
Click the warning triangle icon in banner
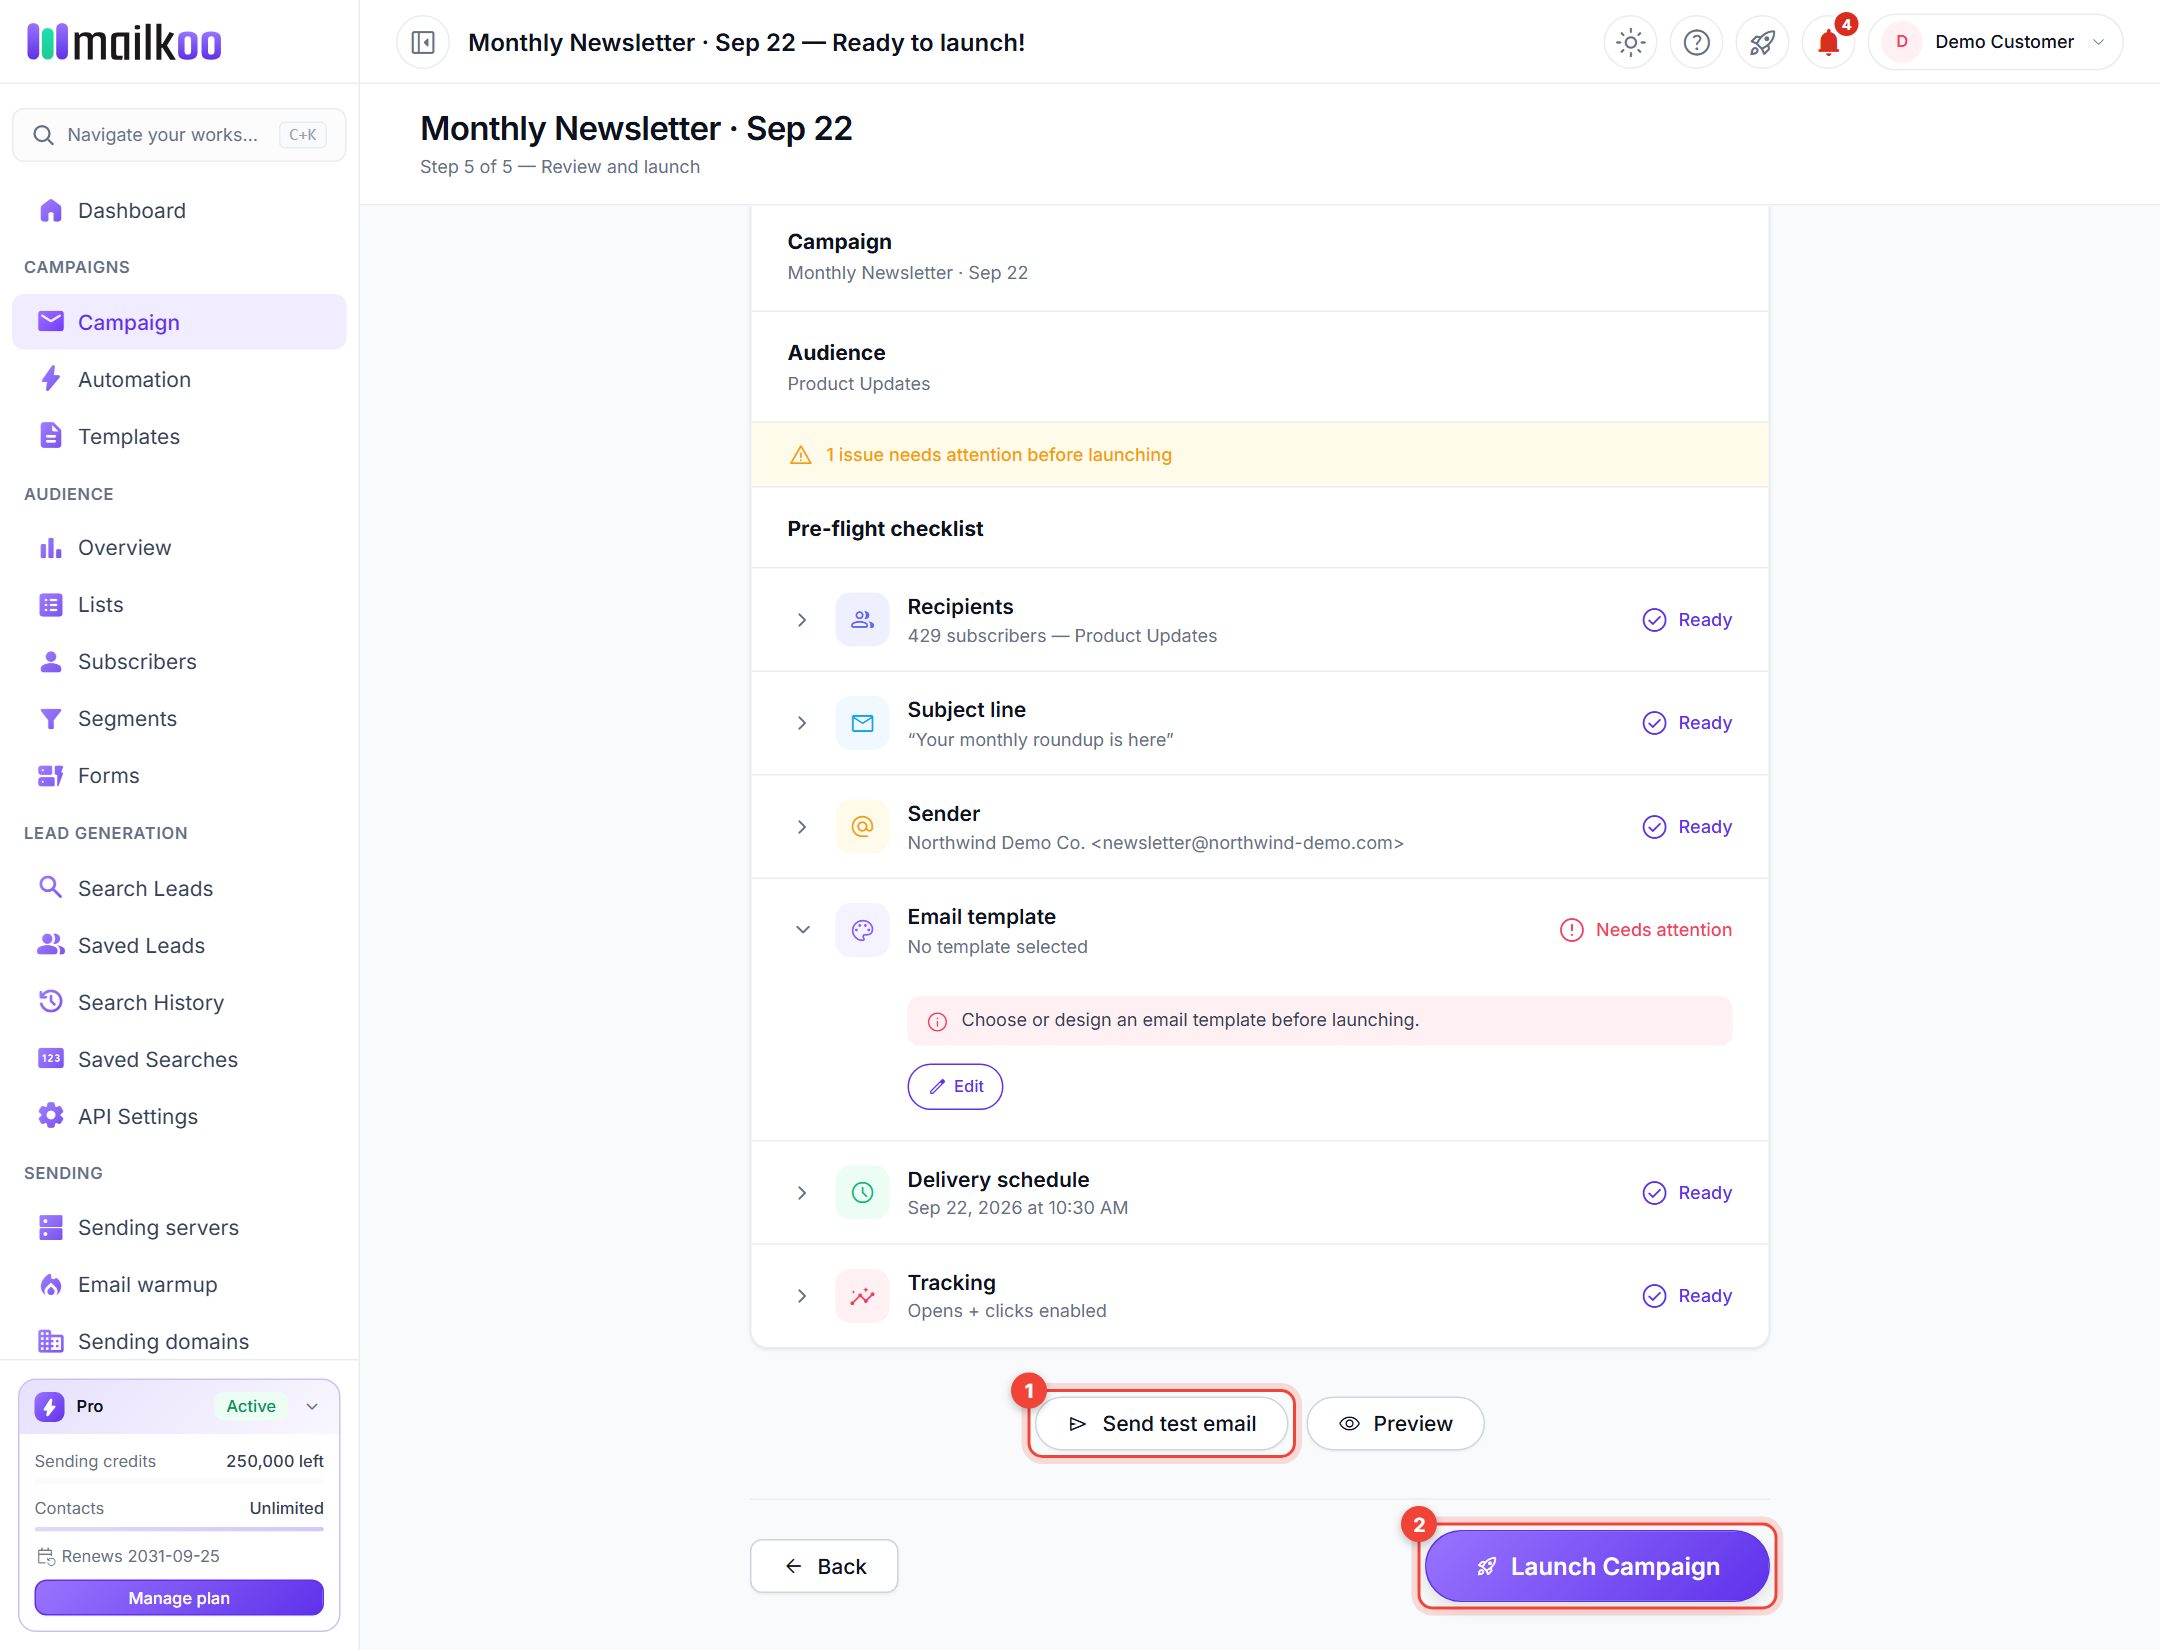[x=801, y=455]
